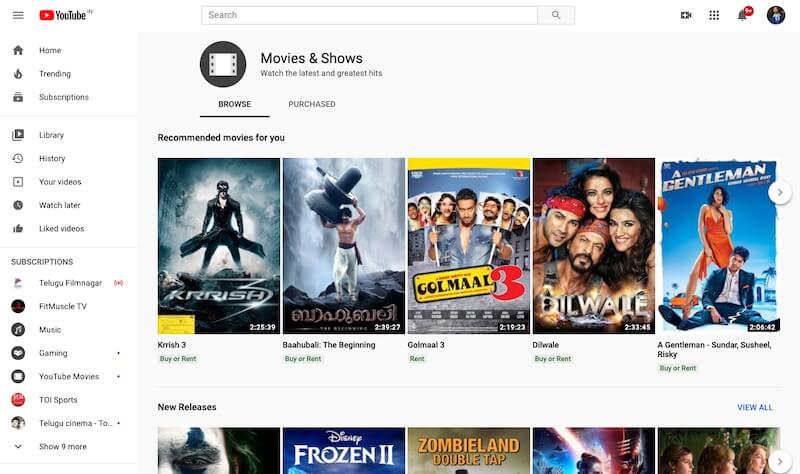The height and width of the screenshot is (474, 800).
Task: Open Liked videos in sidebar
Action: coord(61,229)
